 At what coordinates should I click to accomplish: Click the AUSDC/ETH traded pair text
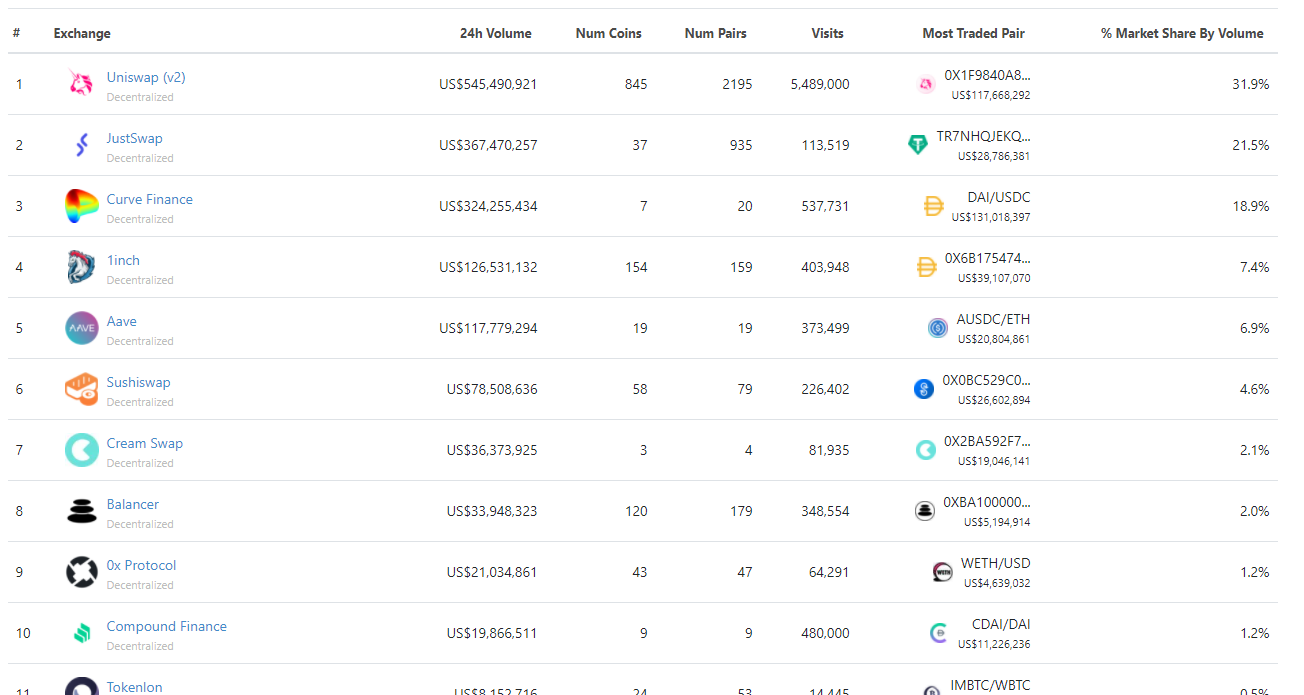click(x=993, y=319)
